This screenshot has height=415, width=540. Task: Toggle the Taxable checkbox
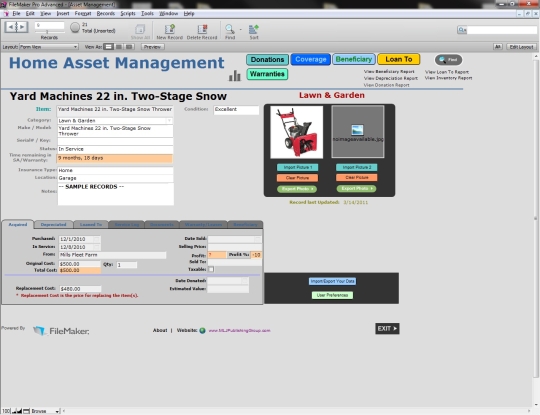211,269
